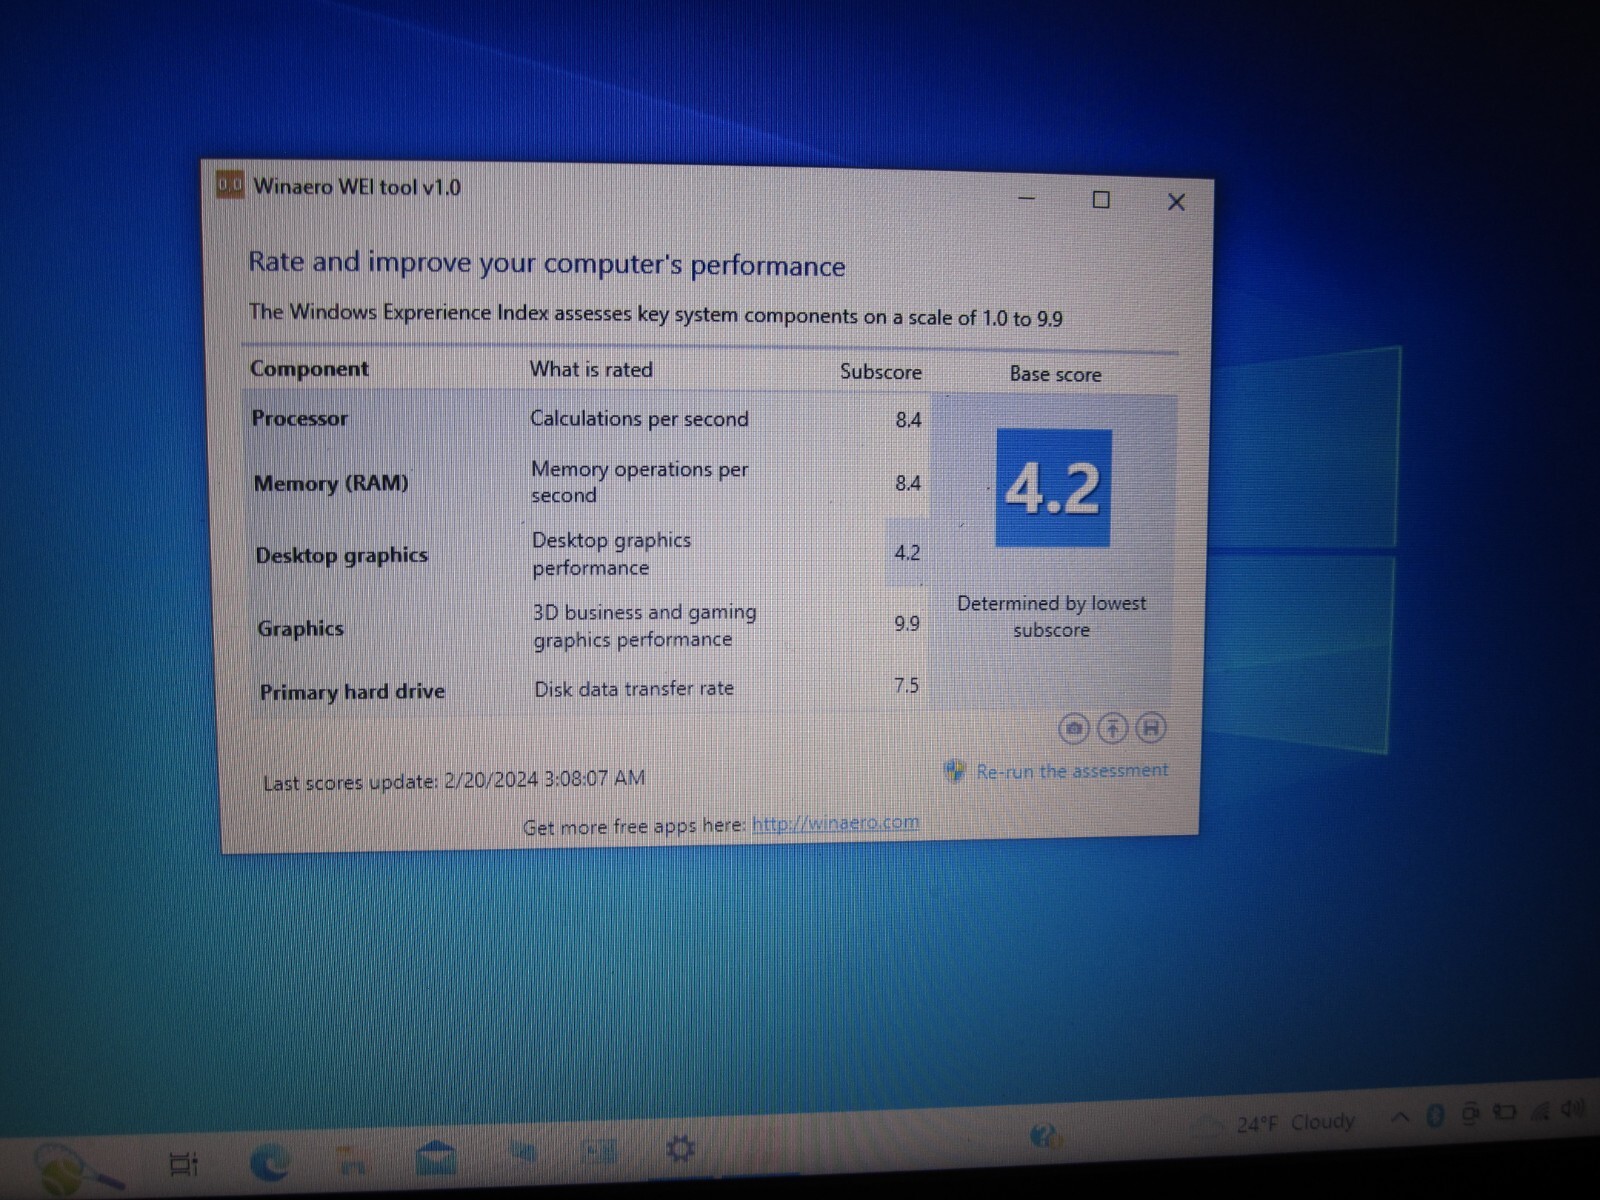Click the floppy disk save icon

tap(1151, 729)
